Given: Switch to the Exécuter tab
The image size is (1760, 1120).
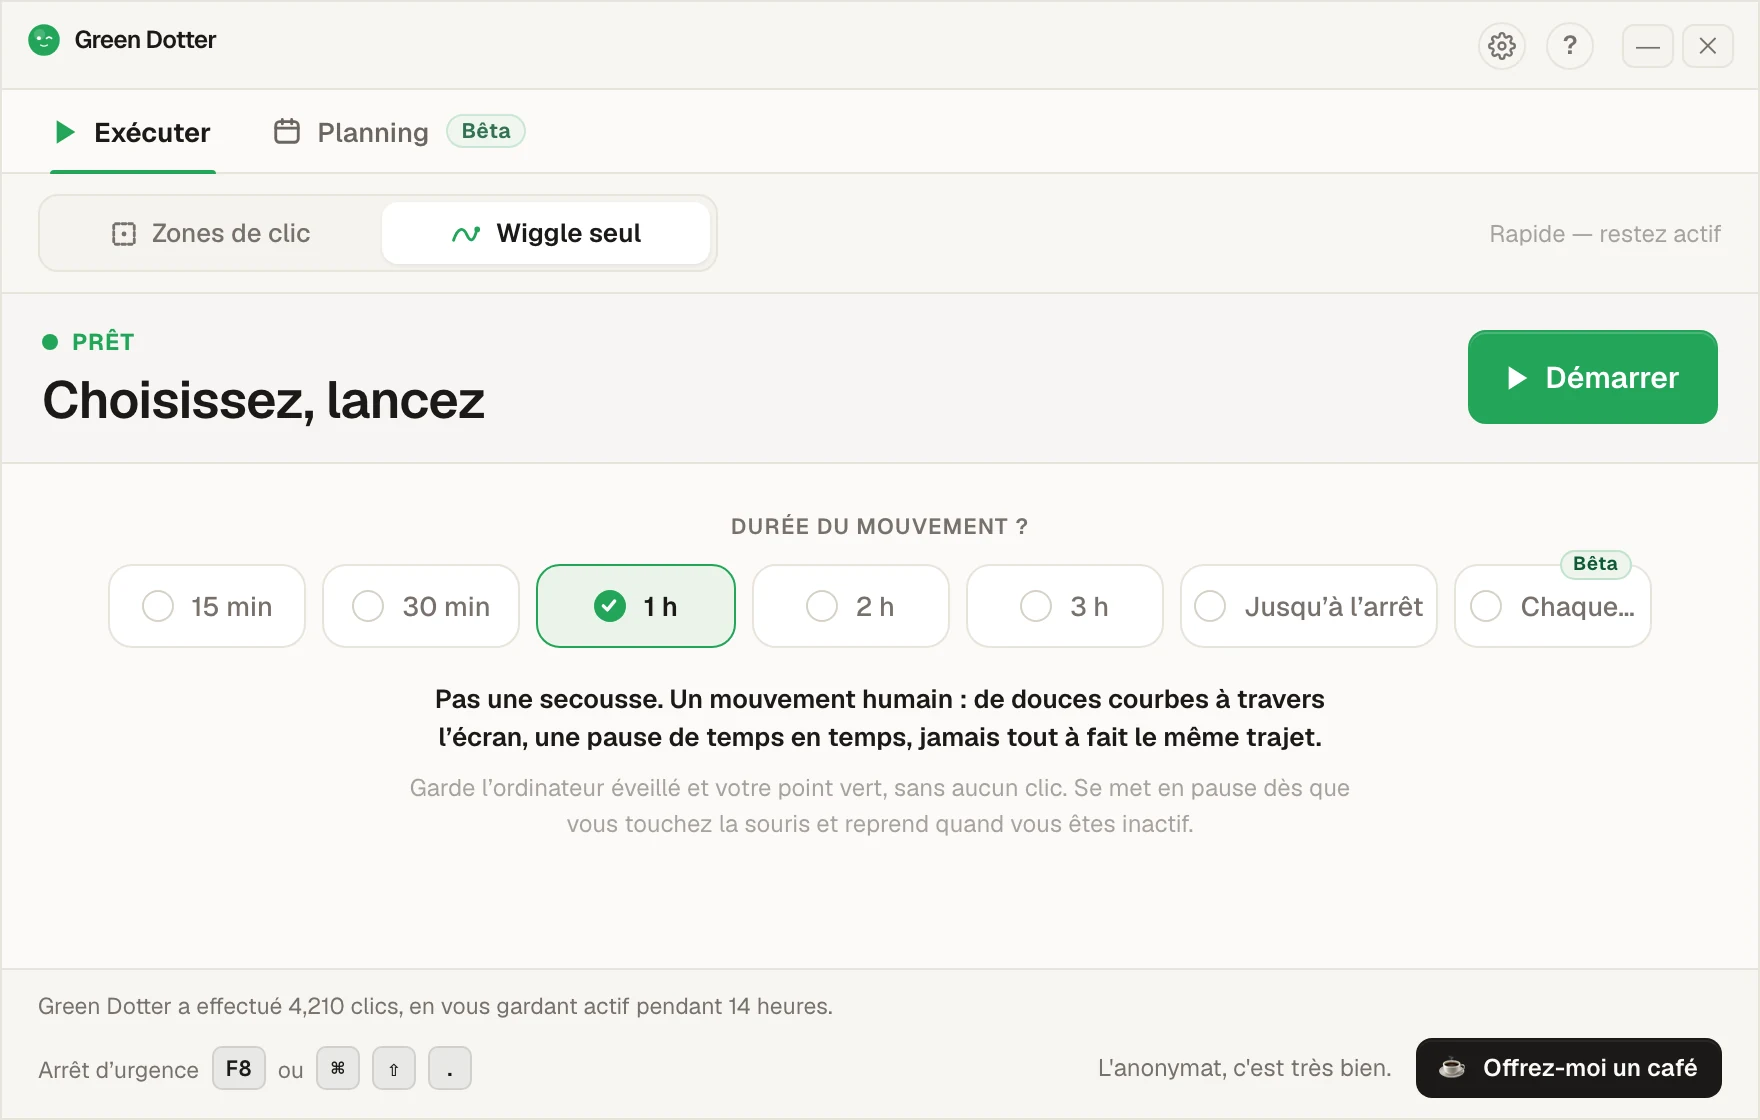Looking at the screenshot, I should click(133, 132).
